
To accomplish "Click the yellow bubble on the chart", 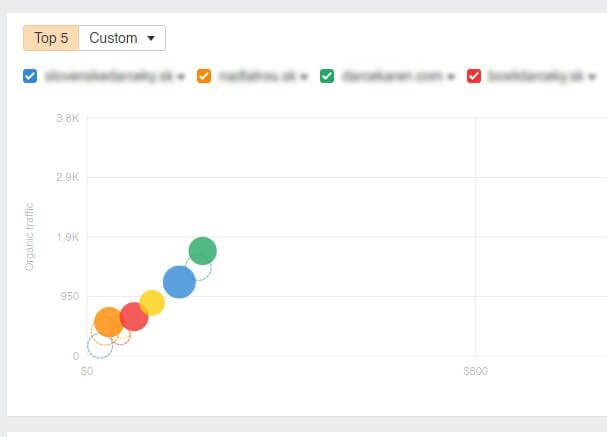I will 153,302.
